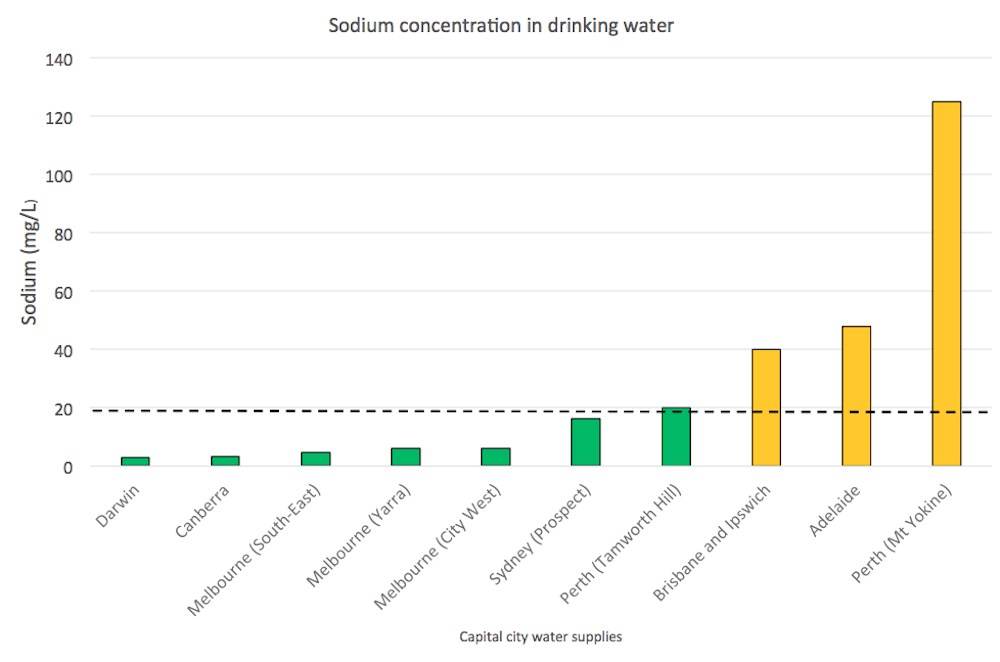Click the yellow Adelaide bar
The height and width of the screenshot is (662, 1000).
pos(856,396)
